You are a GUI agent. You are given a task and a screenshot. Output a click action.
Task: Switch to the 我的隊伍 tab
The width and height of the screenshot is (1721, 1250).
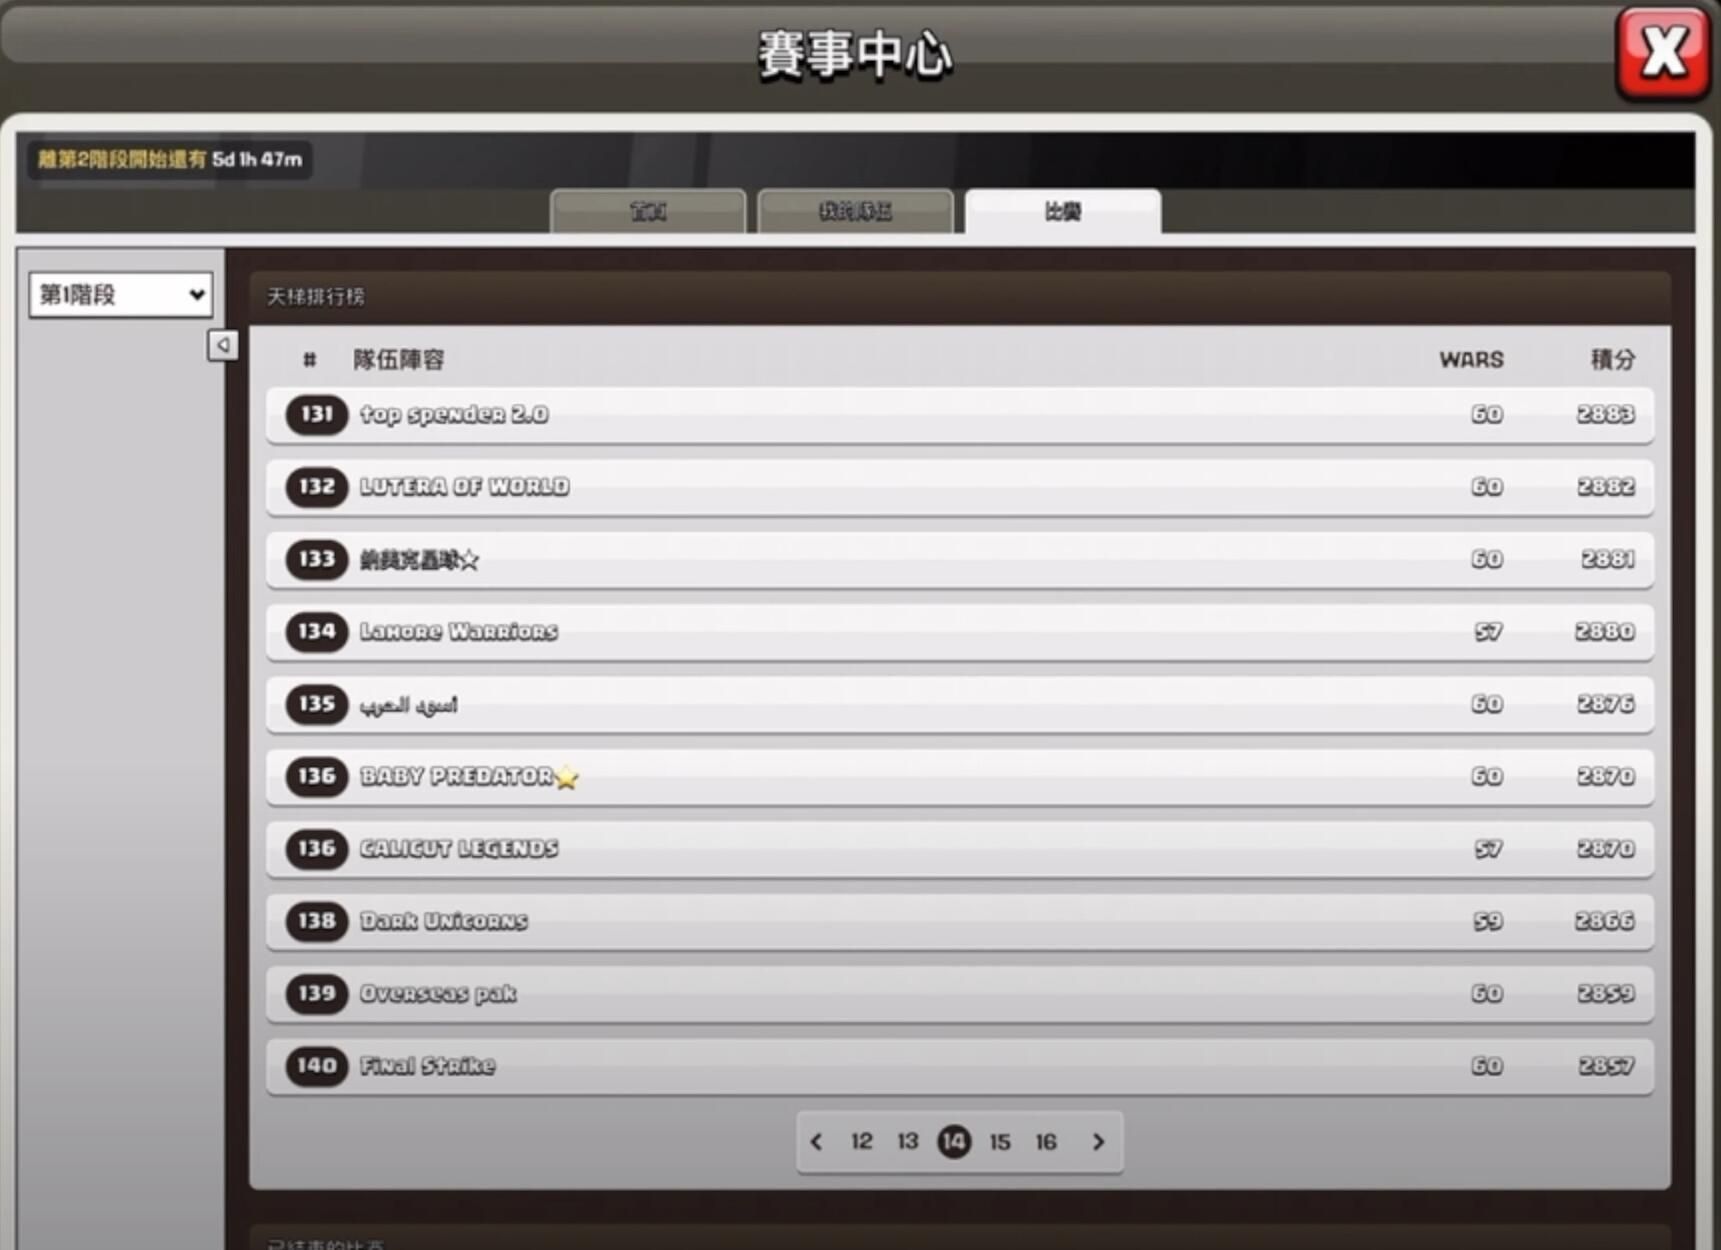point(855,211)
